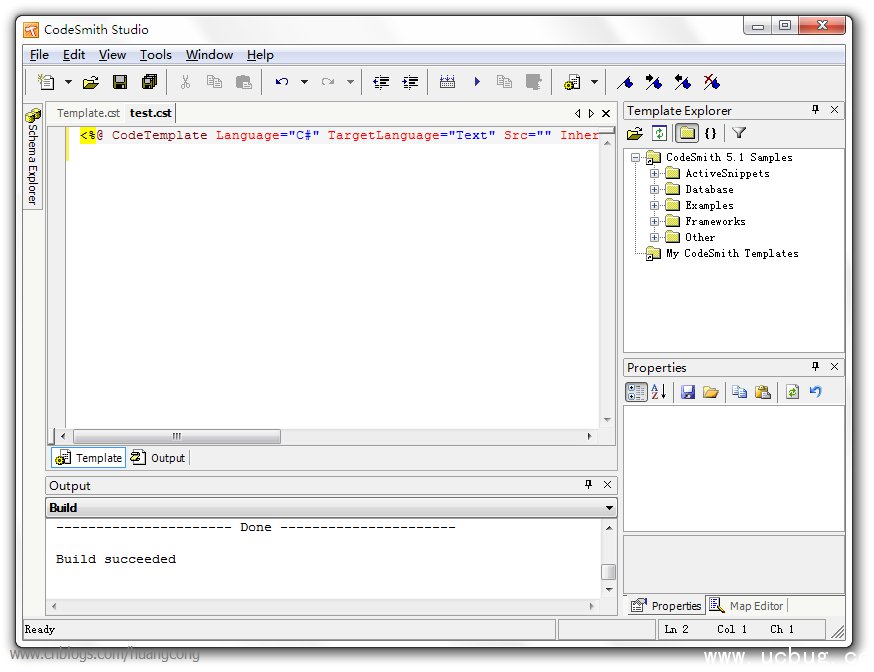Expand the Database folder node

[654, 189]
